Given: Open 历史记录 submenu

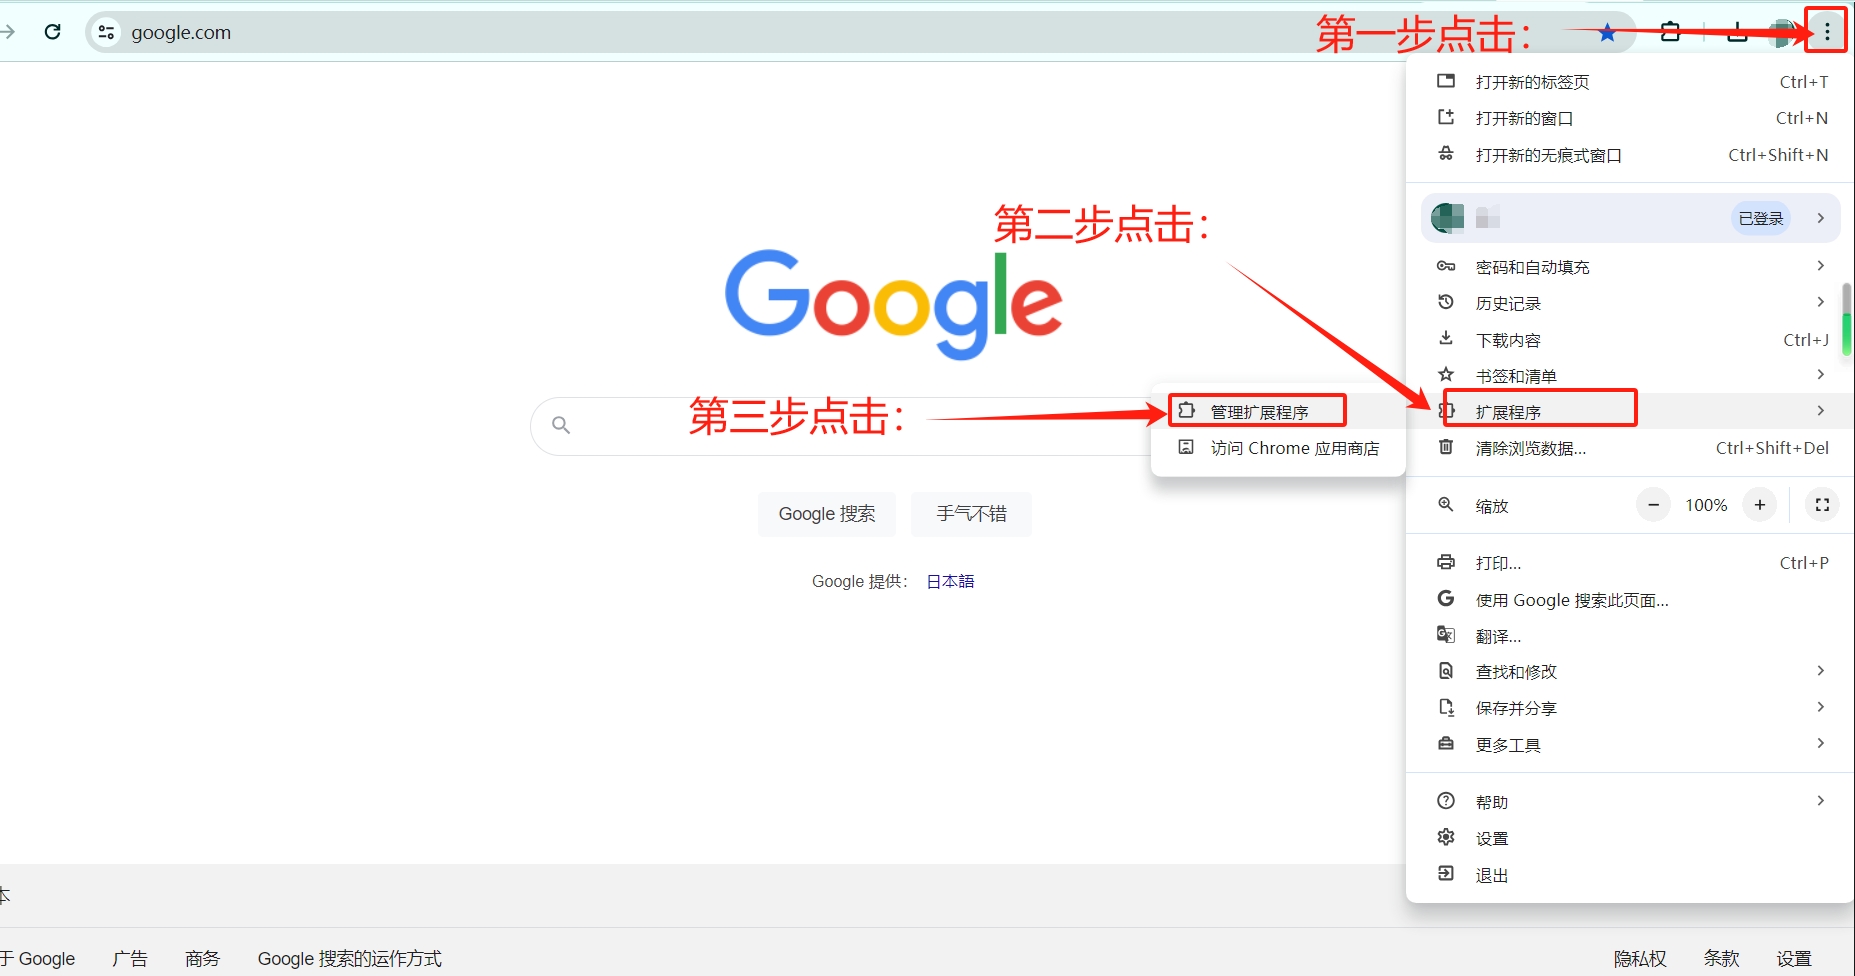Looking at the screenshot, I should click(1630, 303).
